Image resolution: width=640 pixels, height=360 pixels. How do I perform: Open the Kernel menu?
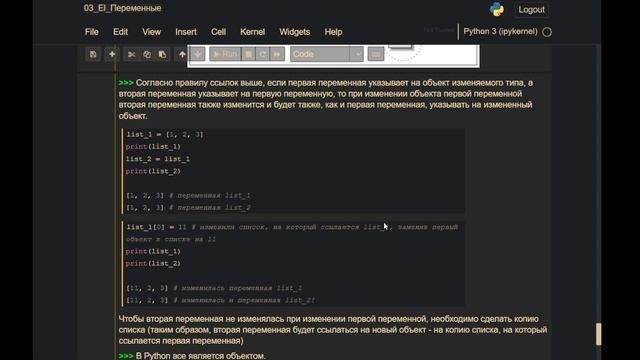pos(253,32)
